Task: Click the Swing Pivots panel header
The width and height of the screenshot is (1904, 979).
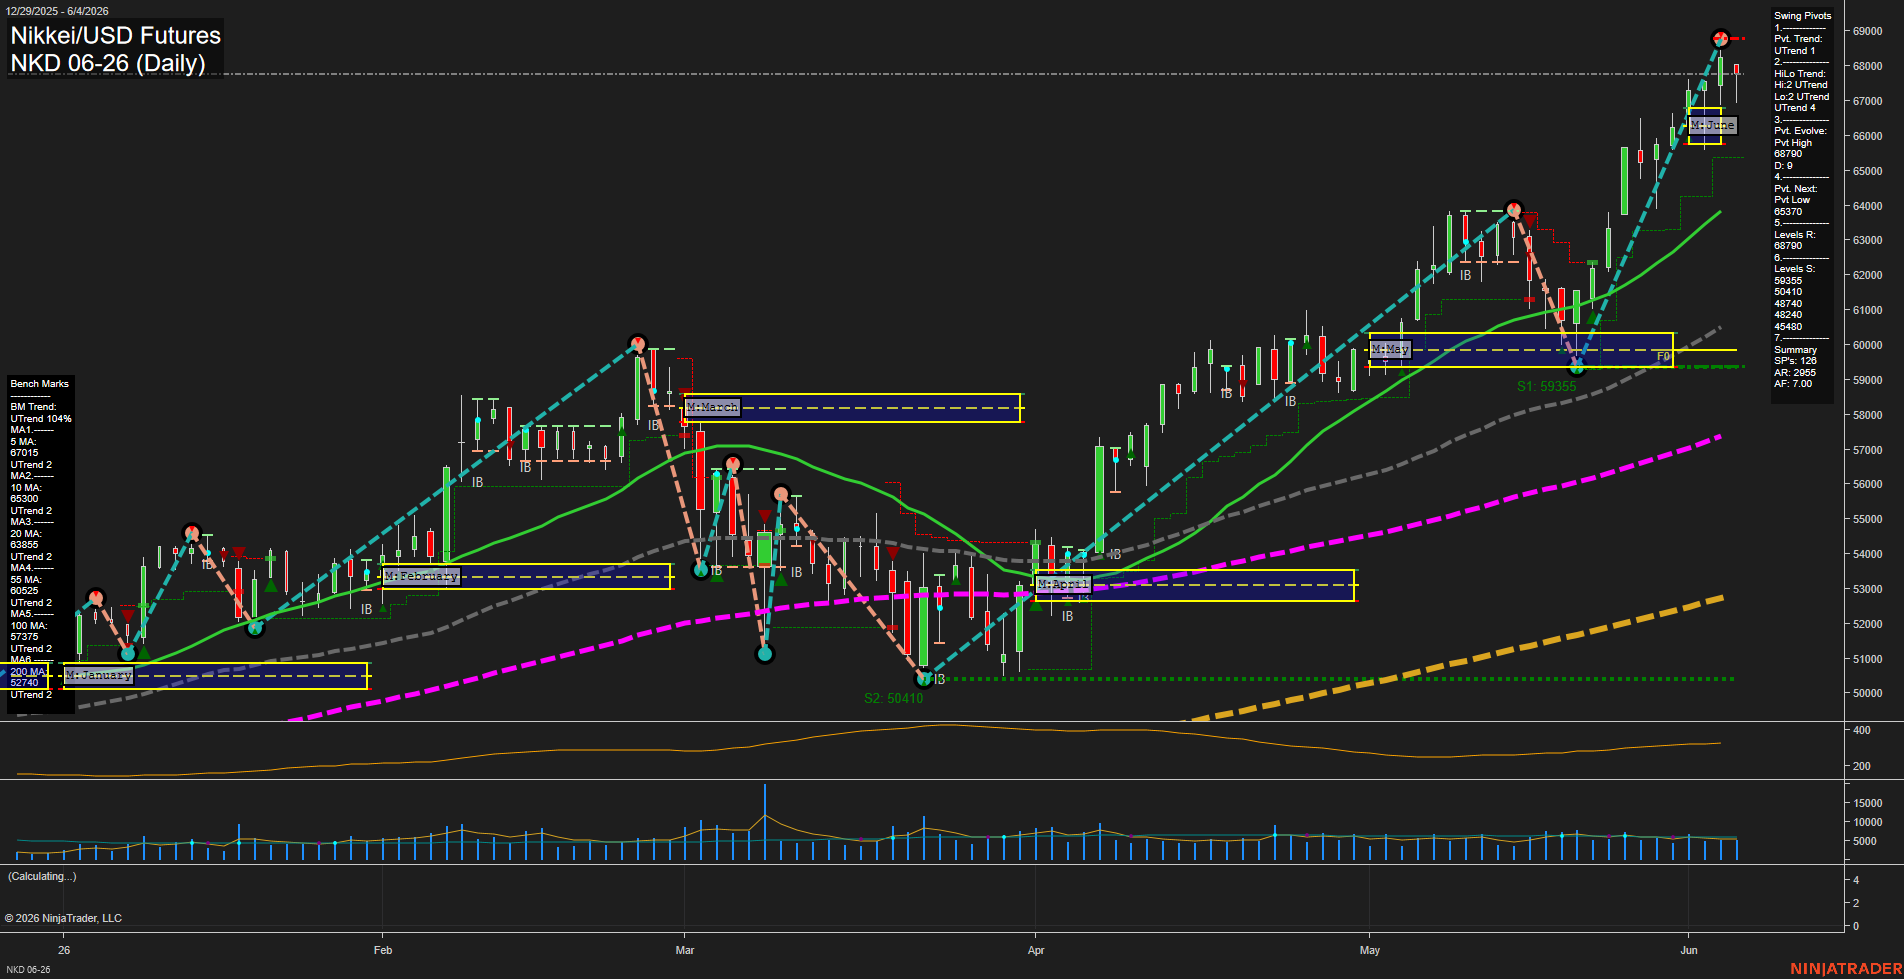Action: [1802, 16]
